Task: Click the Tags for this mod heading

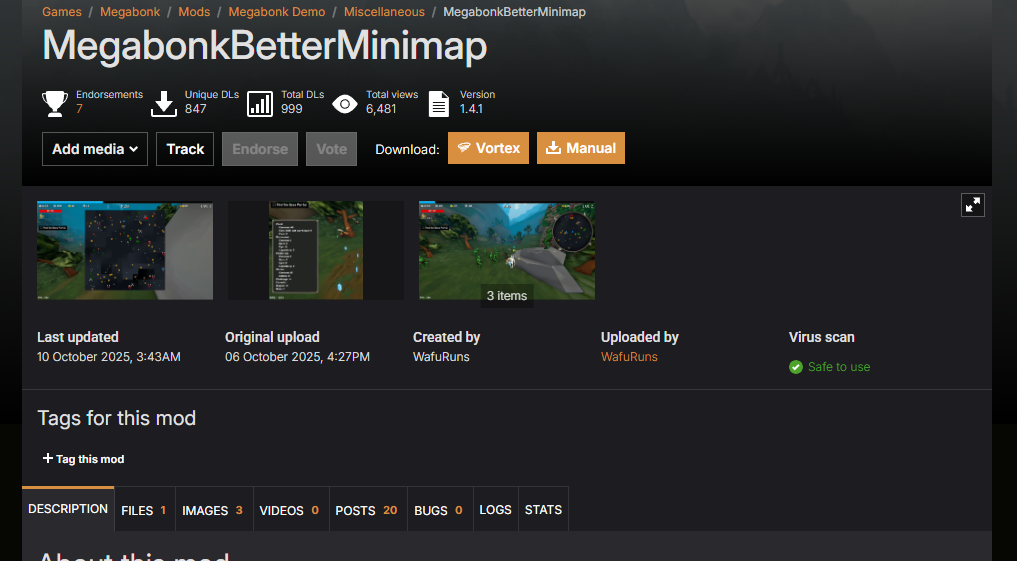Action: pos(117,418)
